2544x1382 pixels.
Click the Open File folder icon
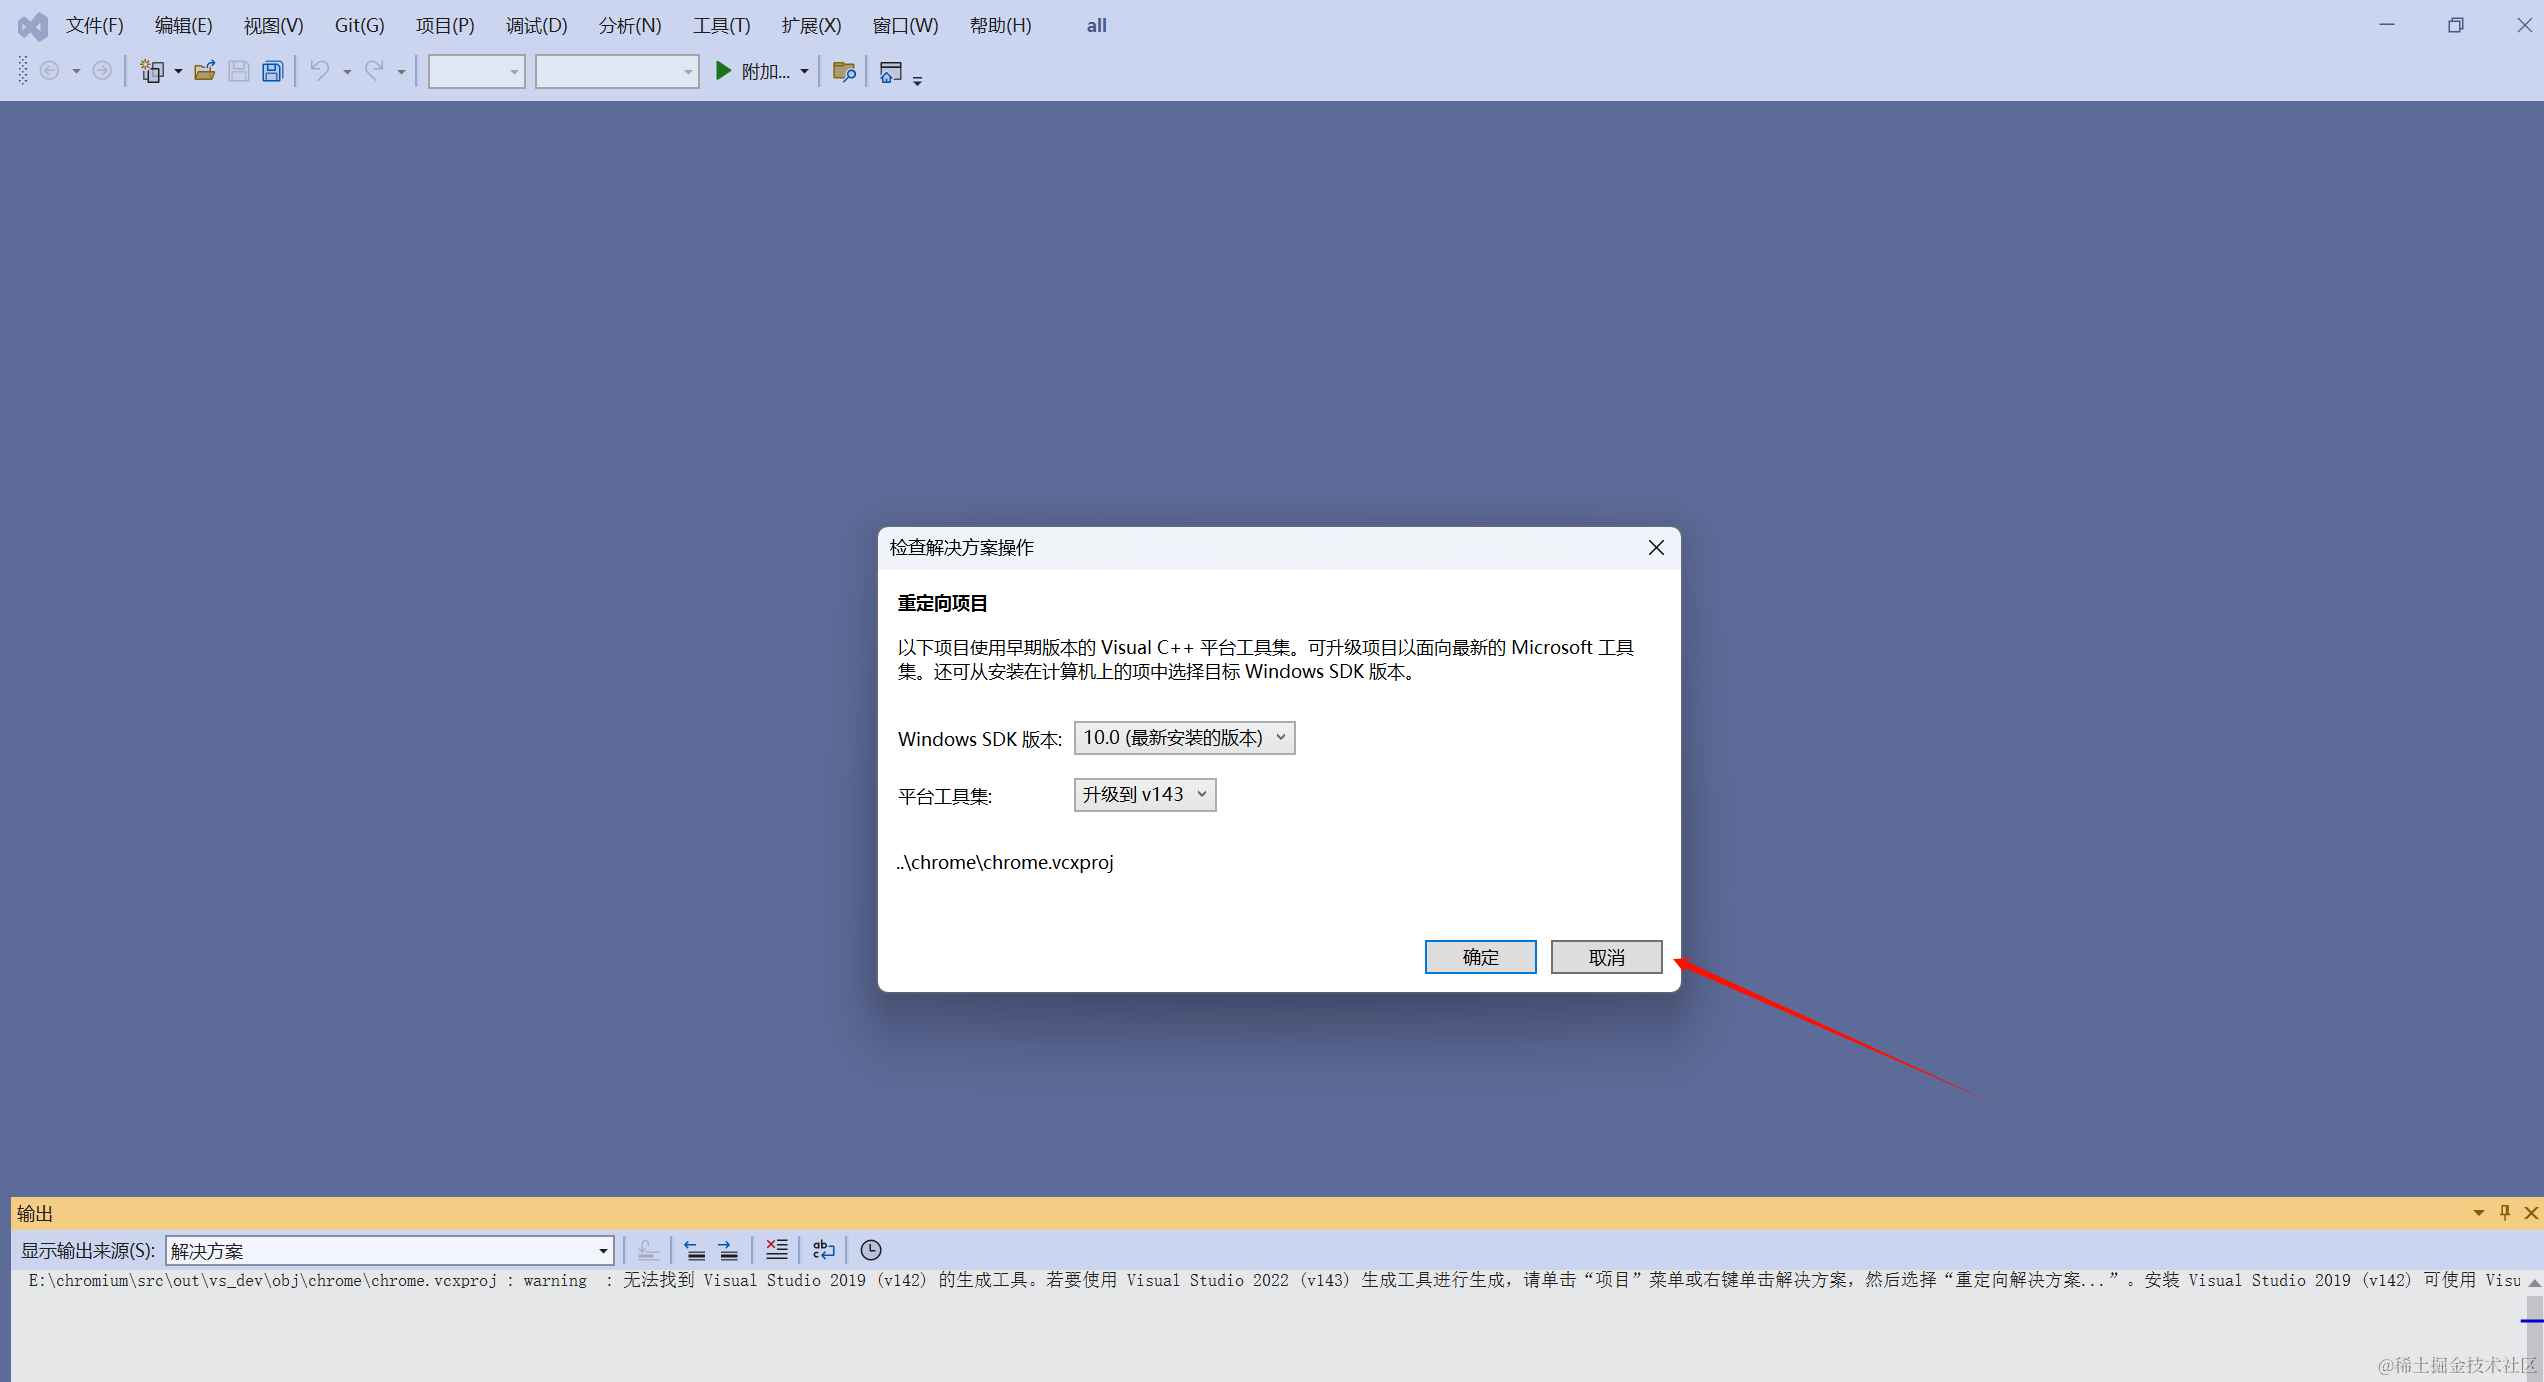pos(204,71)
